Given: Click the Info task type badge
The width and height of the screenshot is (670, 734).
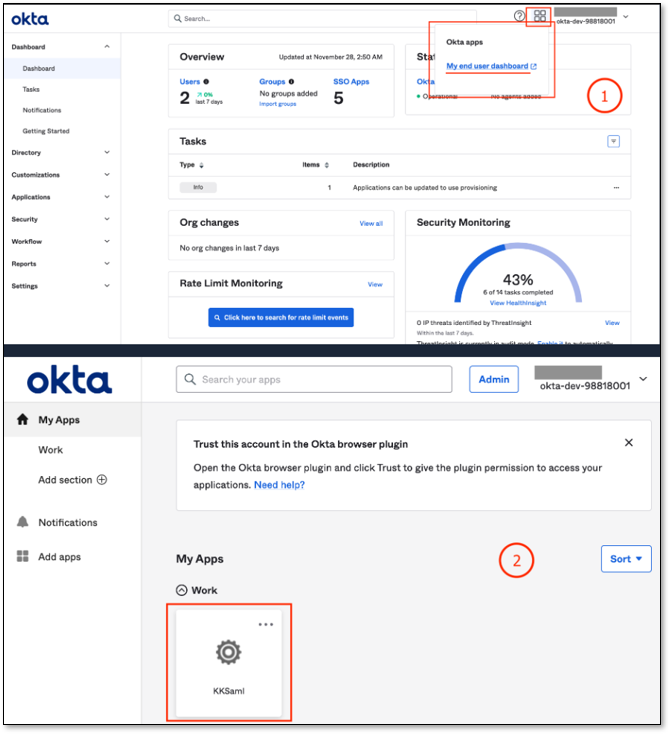Looking at the screenshot, I should [x=198, y=187].
